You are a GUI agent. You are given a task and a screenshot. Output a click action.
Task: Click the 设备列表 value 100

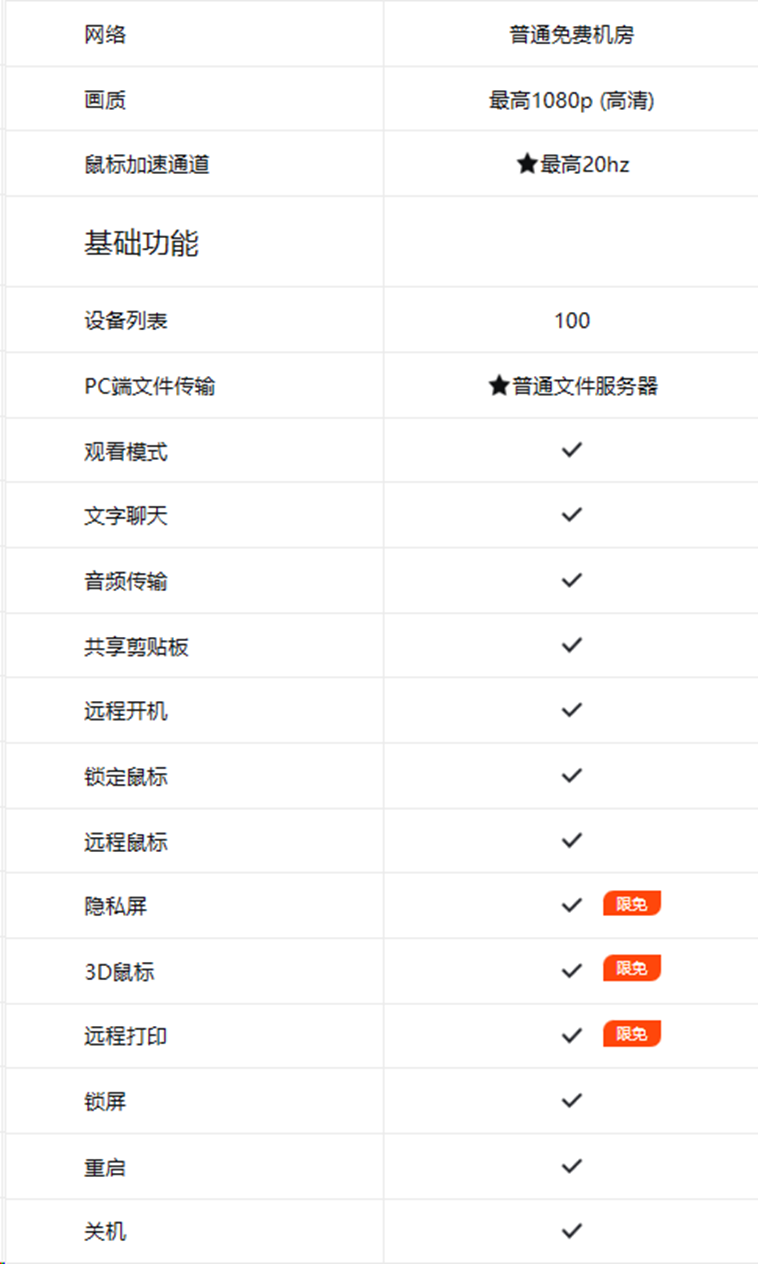(572, 321)
